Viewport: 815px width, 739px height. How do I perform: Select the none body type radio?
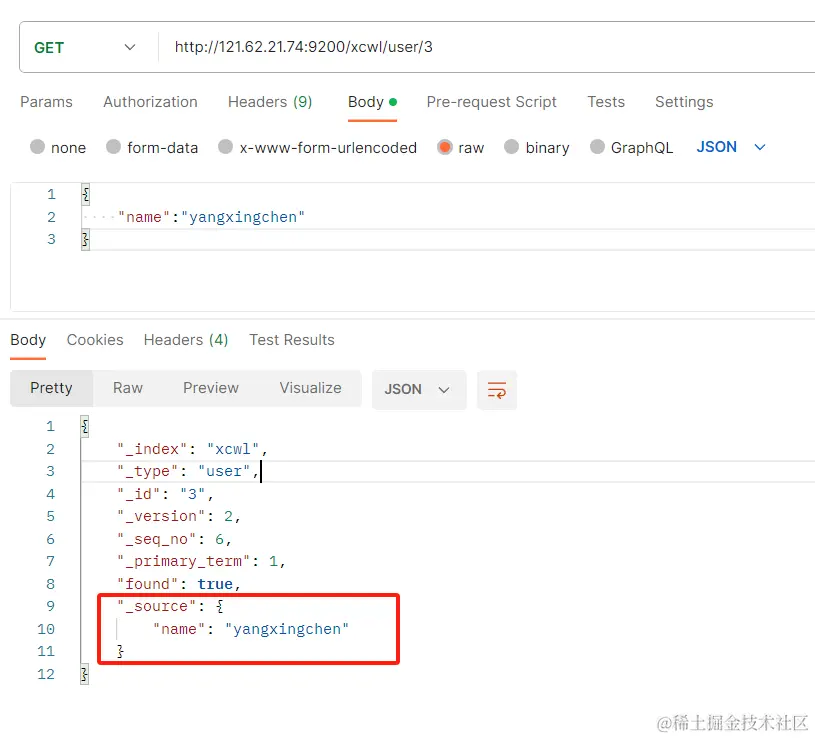click(37, 147)
